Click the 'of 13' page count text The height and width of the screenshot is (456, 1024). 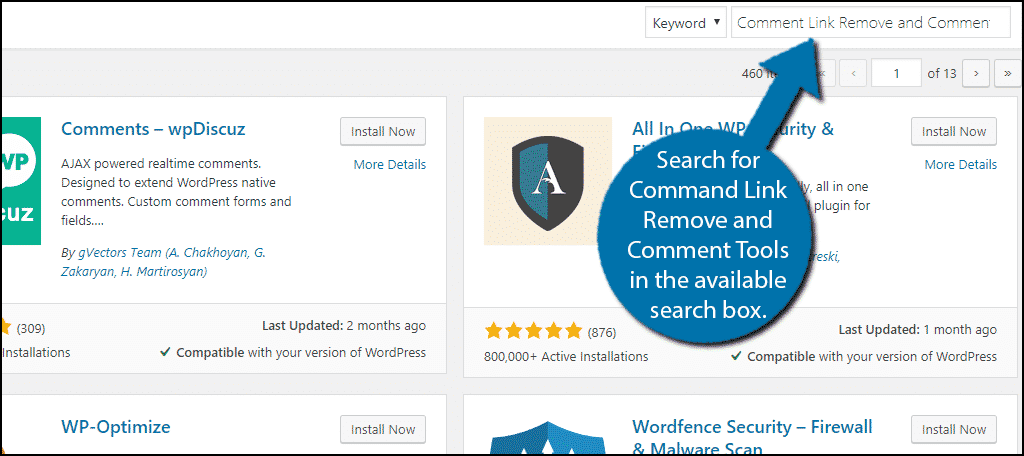(x=942, y=73)
